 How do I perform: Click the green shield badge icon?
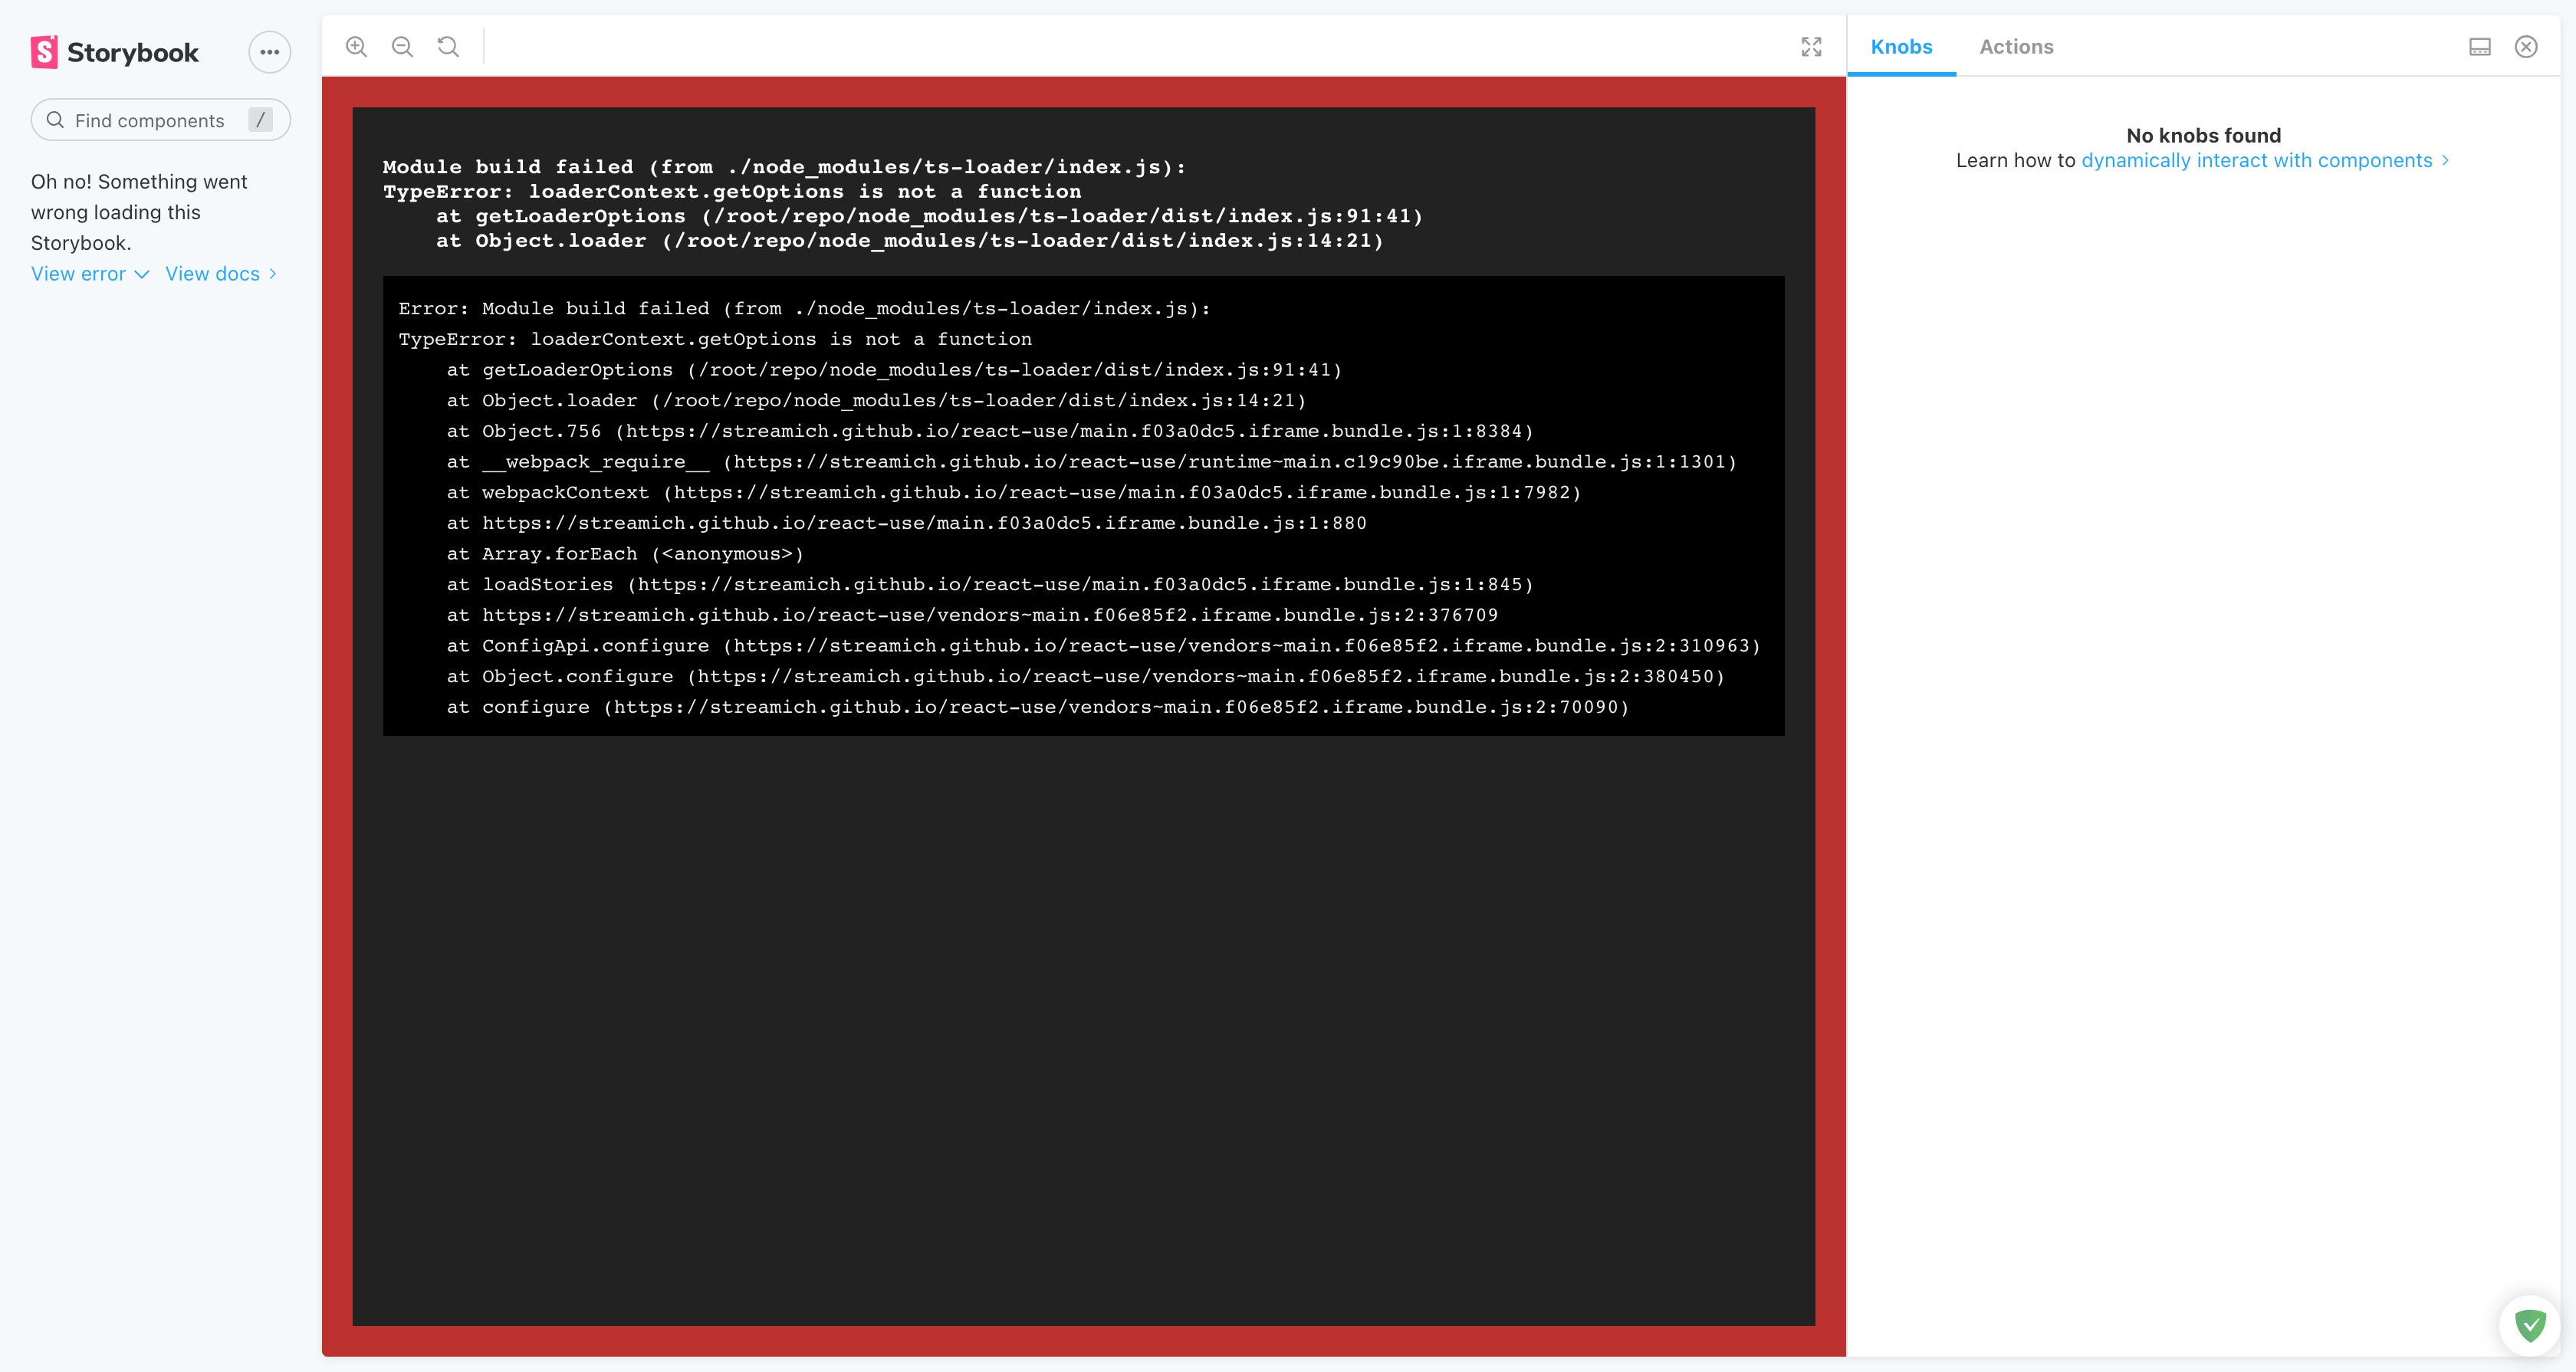(2530, 1326)
